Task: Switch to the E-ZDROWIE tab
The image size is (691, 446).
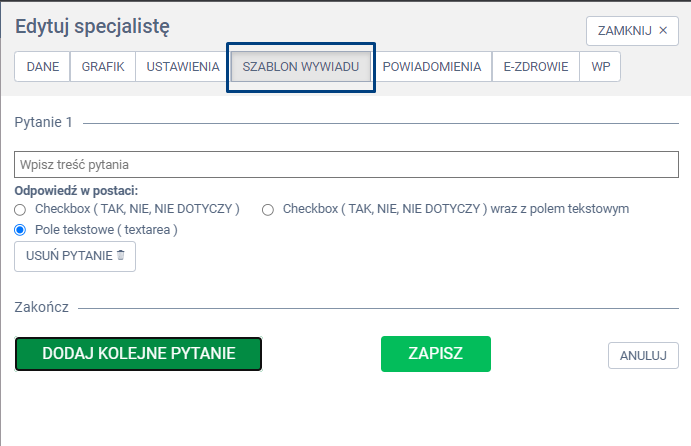Action: click(535, 67)
